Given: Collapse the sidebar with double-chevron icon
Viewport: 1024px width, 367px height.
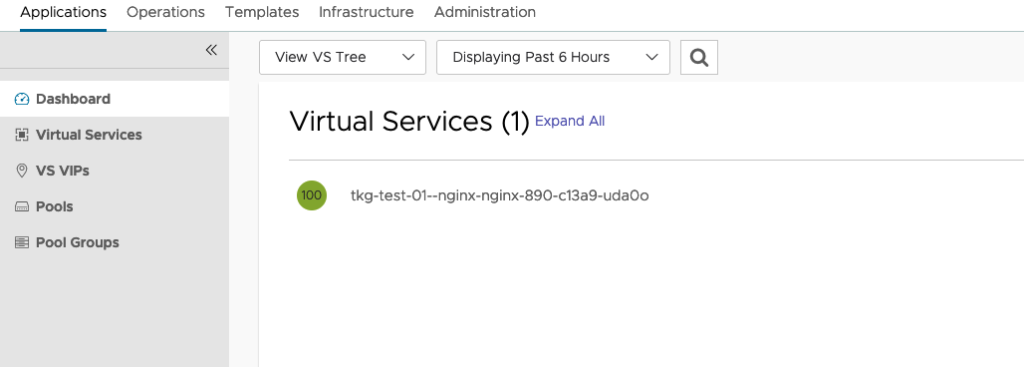Looking at the screenshot, I should (211, 50).
